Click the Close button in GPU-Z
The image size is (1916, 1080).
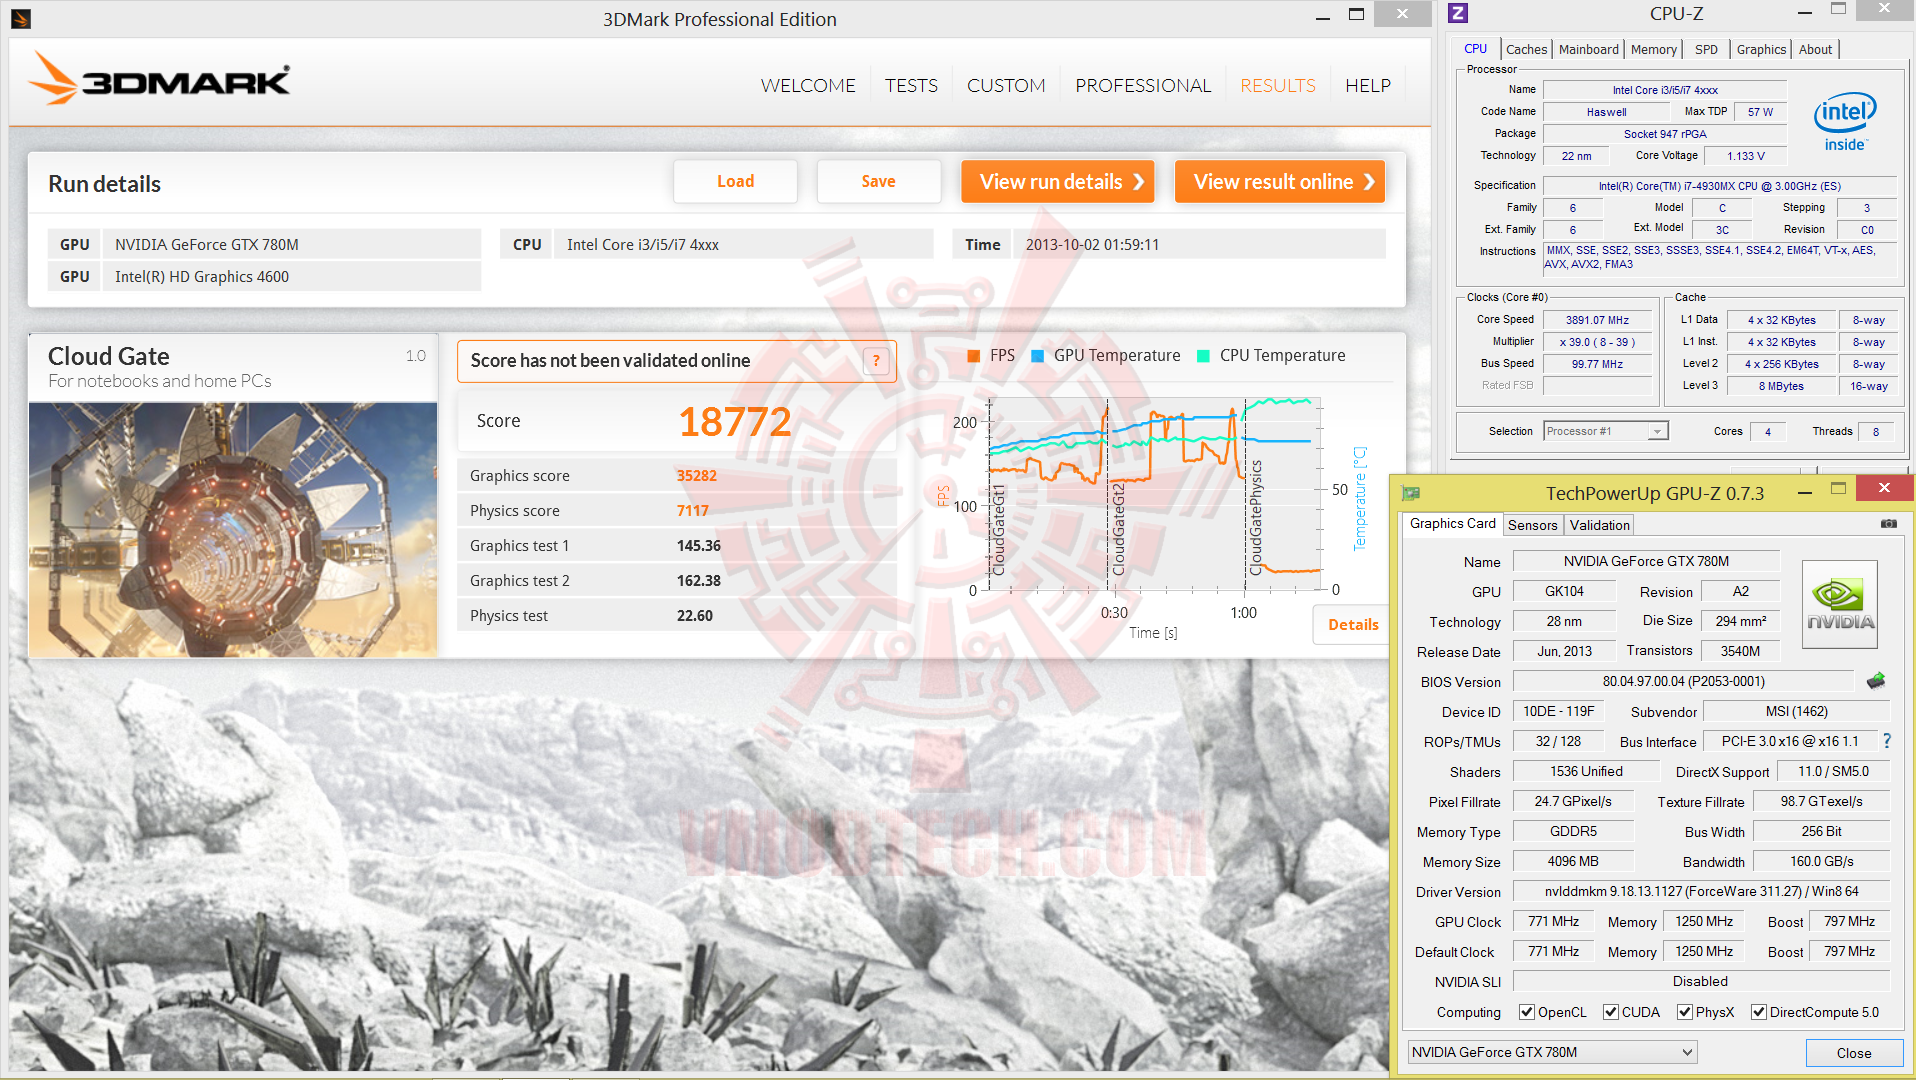(x=1853, y=1053)
